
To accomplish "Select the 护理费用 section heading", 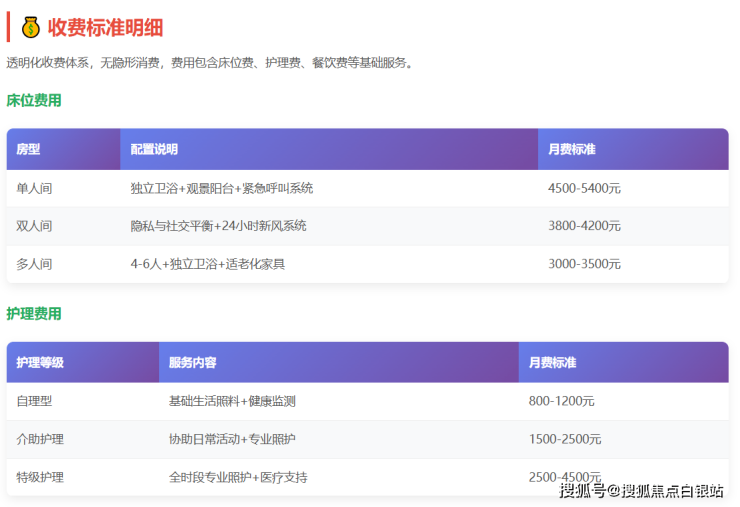I will (x=34, y=314).
